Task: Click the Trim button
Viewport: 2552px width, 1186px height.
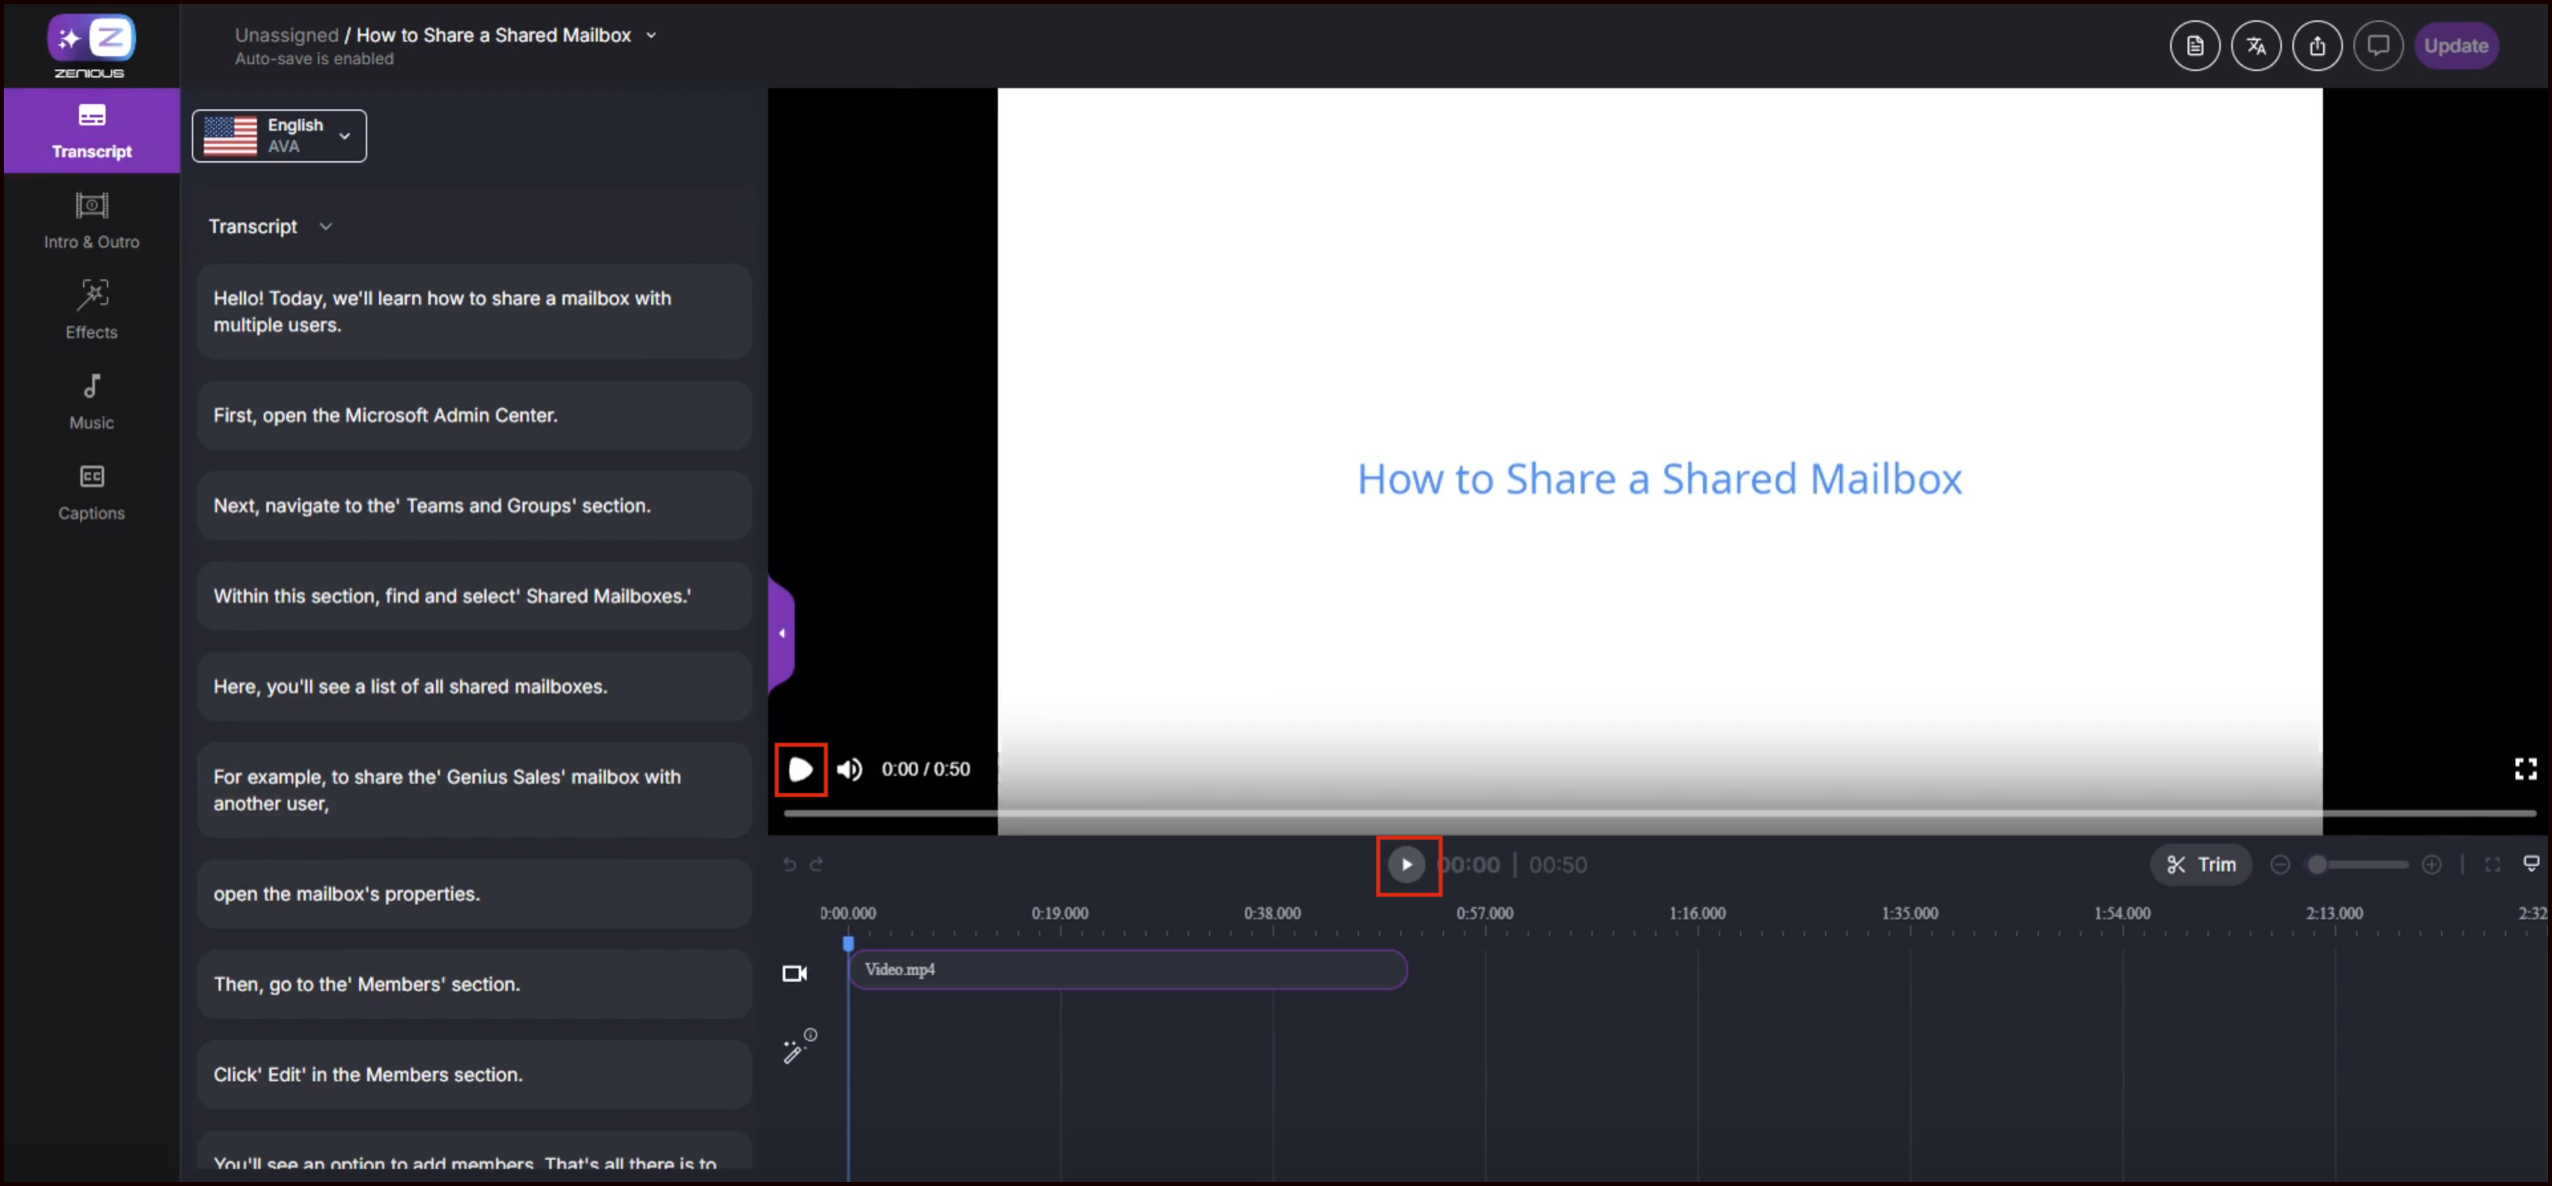Action: pyautogui.click(x=2200, y=864)
